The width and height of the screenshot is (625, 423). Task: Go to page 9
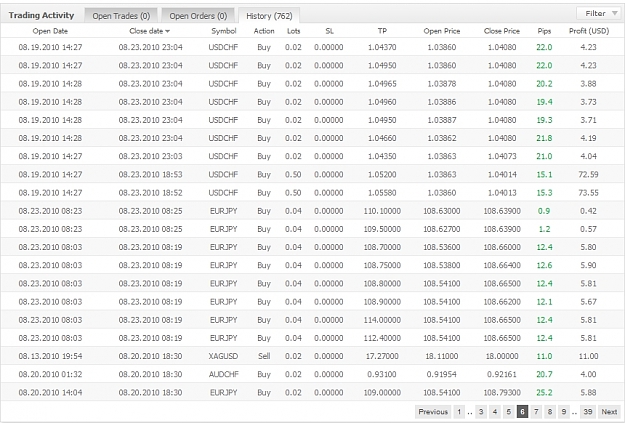pyautogui.click(x=564, y=412)
